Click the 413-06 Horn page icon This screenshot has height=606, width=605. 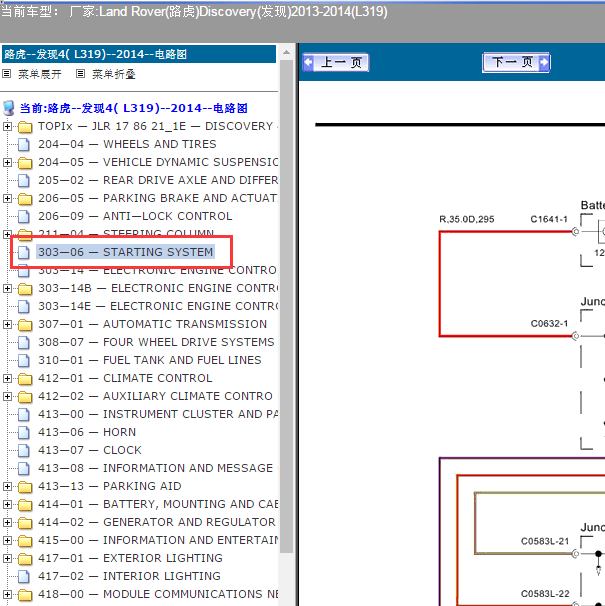[24, 432]
